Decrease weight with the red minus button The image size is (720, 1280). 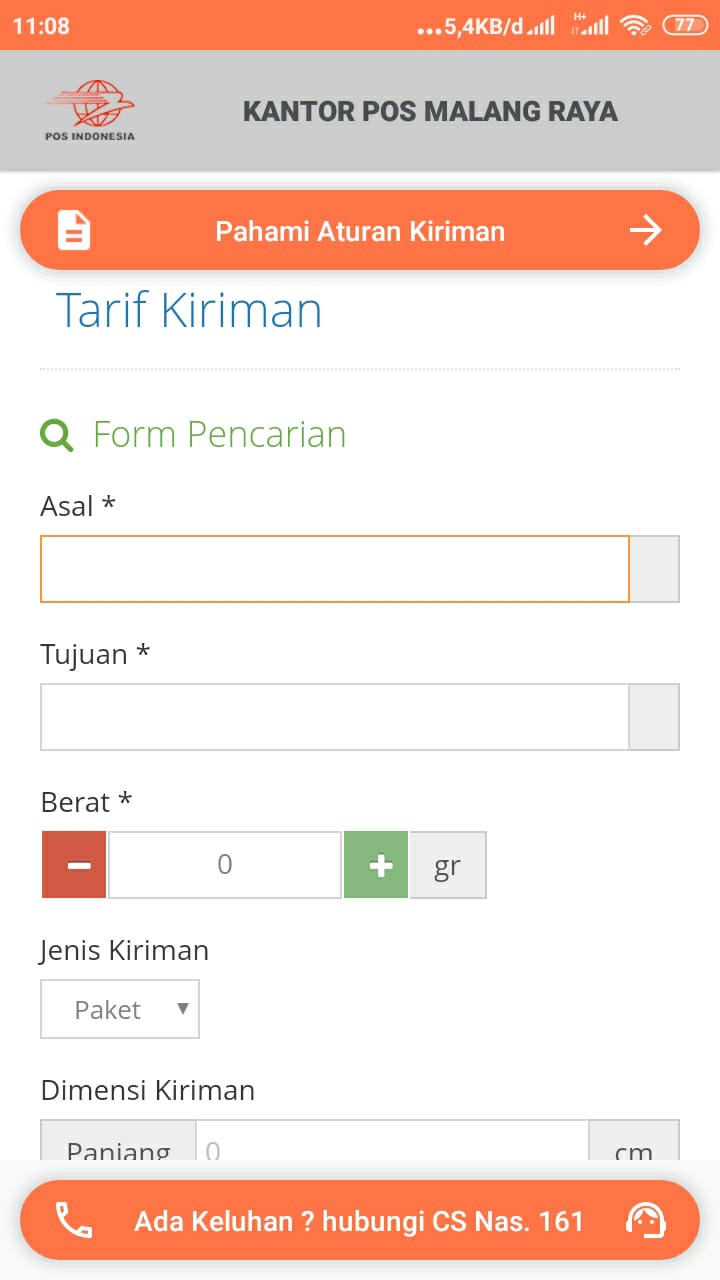[74, 864]
